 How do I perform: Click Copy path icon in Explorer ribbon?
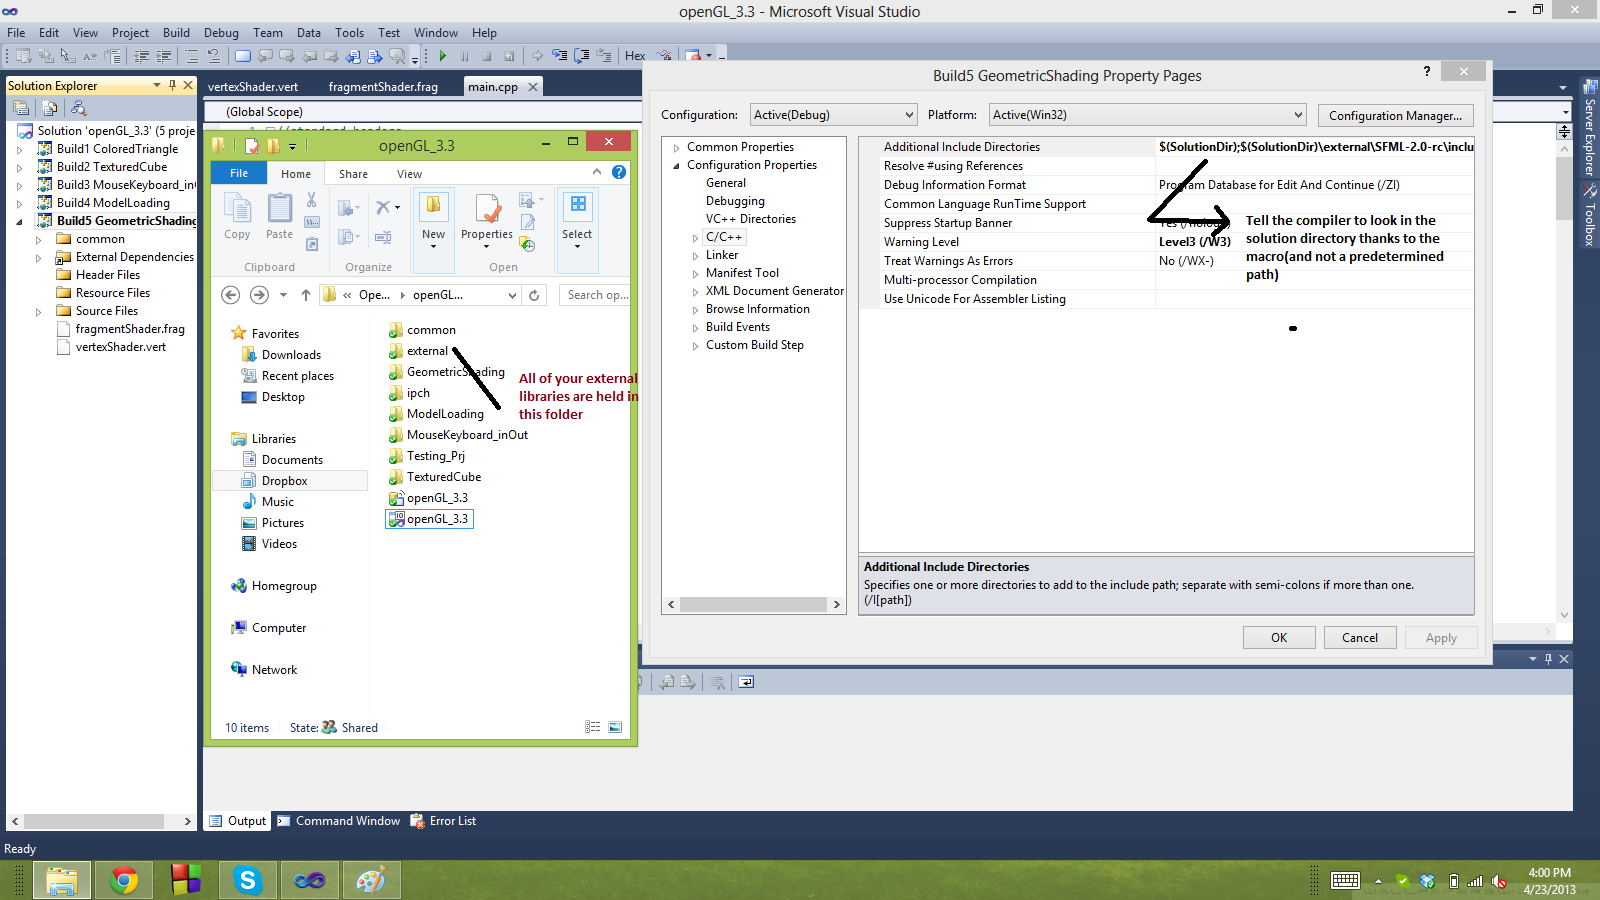point(312,221)
